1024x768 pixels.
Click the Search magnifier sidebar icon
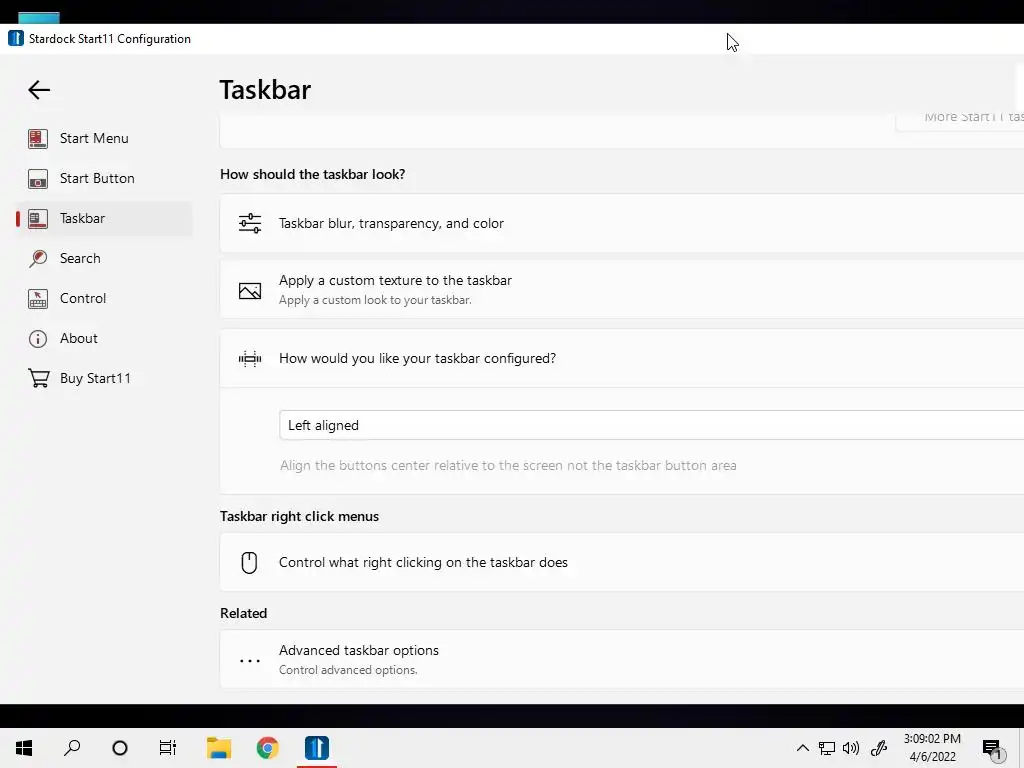(38, 259)
